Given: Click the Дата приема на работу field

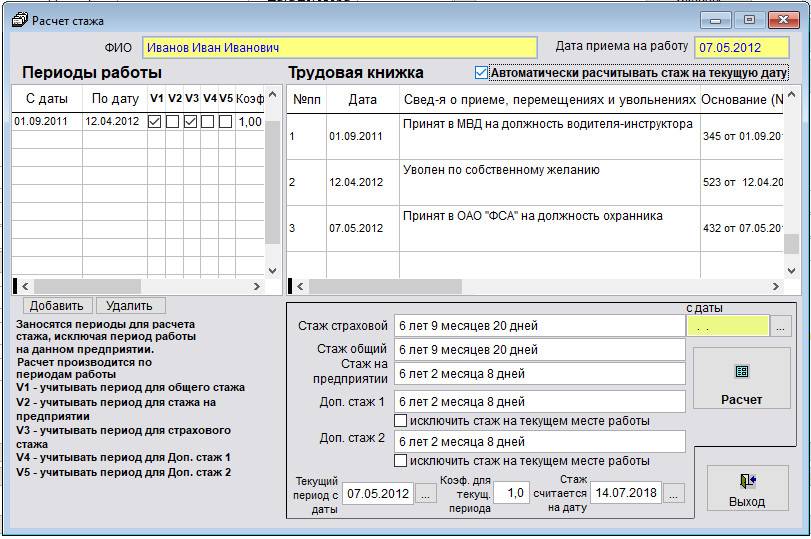Looking at the screenshot, I should coord(741,47).
